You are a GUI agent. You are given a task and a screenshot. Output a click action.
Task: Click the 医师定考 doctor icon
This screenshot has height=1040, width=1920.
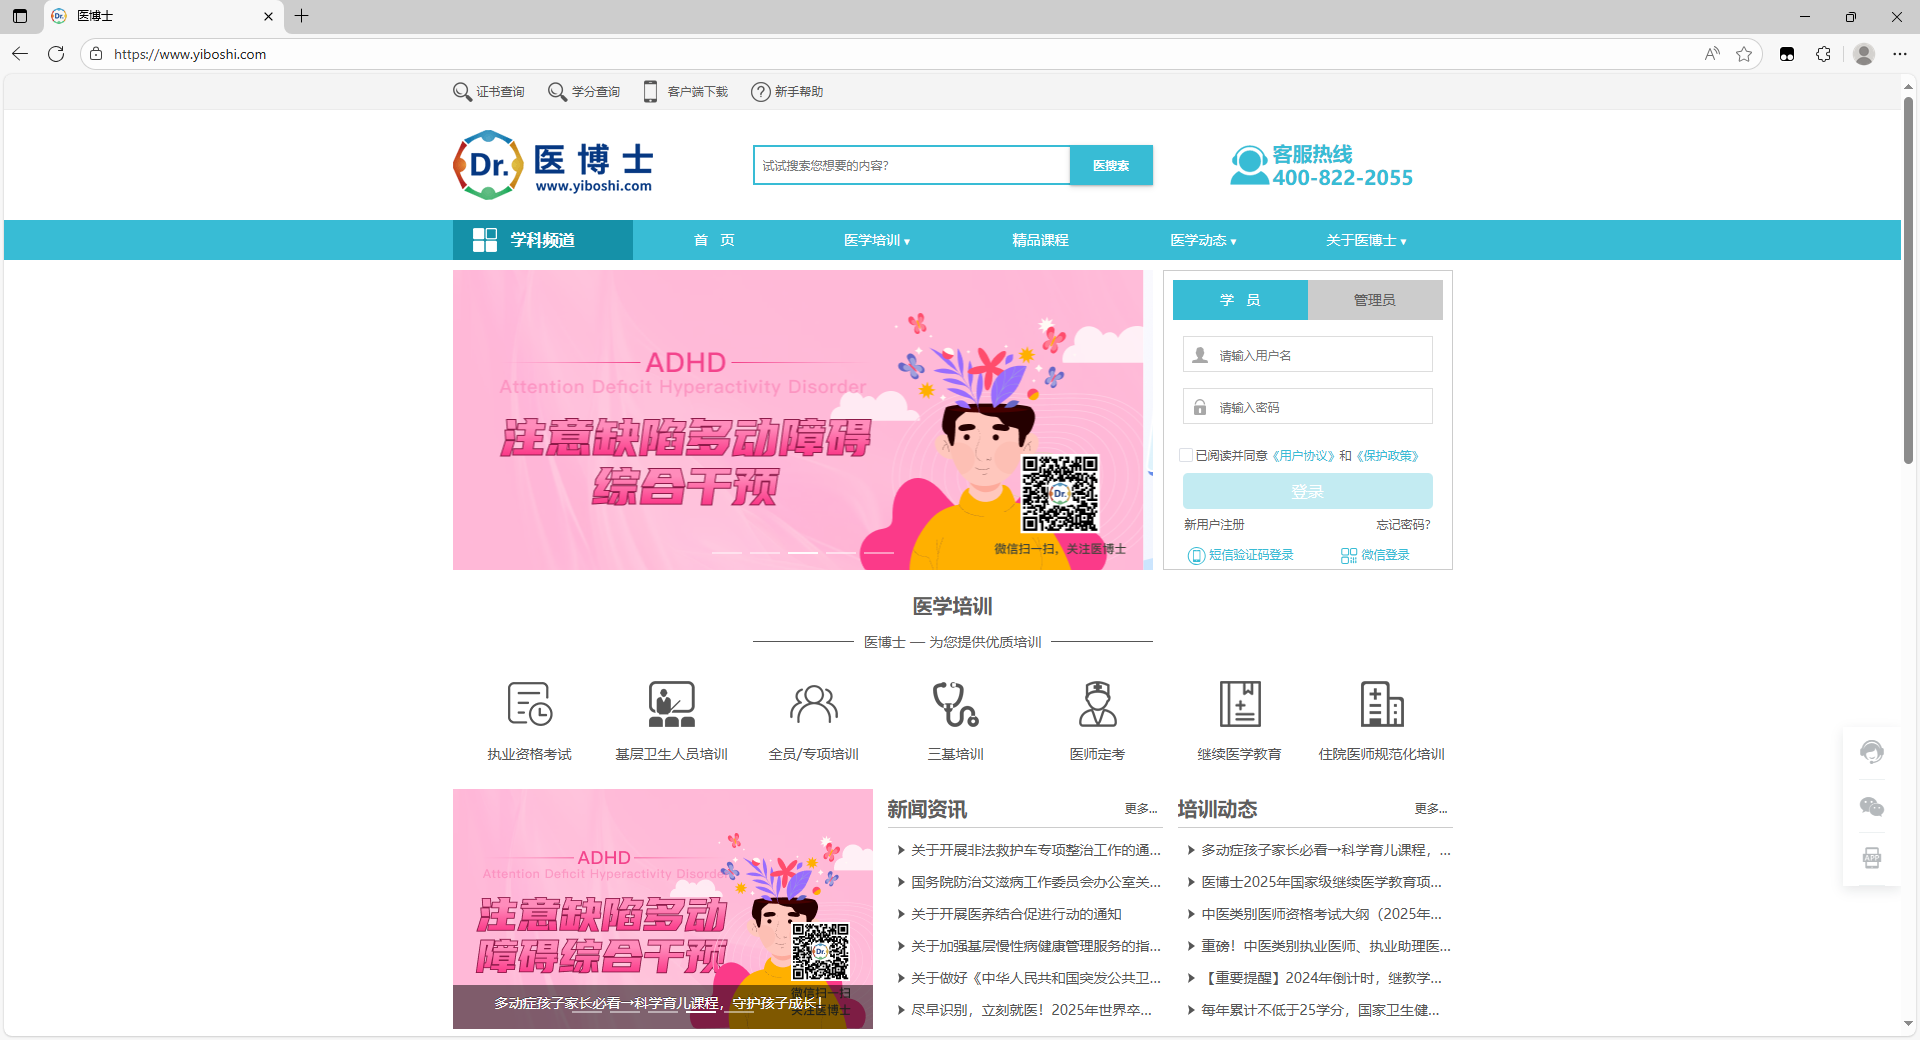click(1097, 704)
